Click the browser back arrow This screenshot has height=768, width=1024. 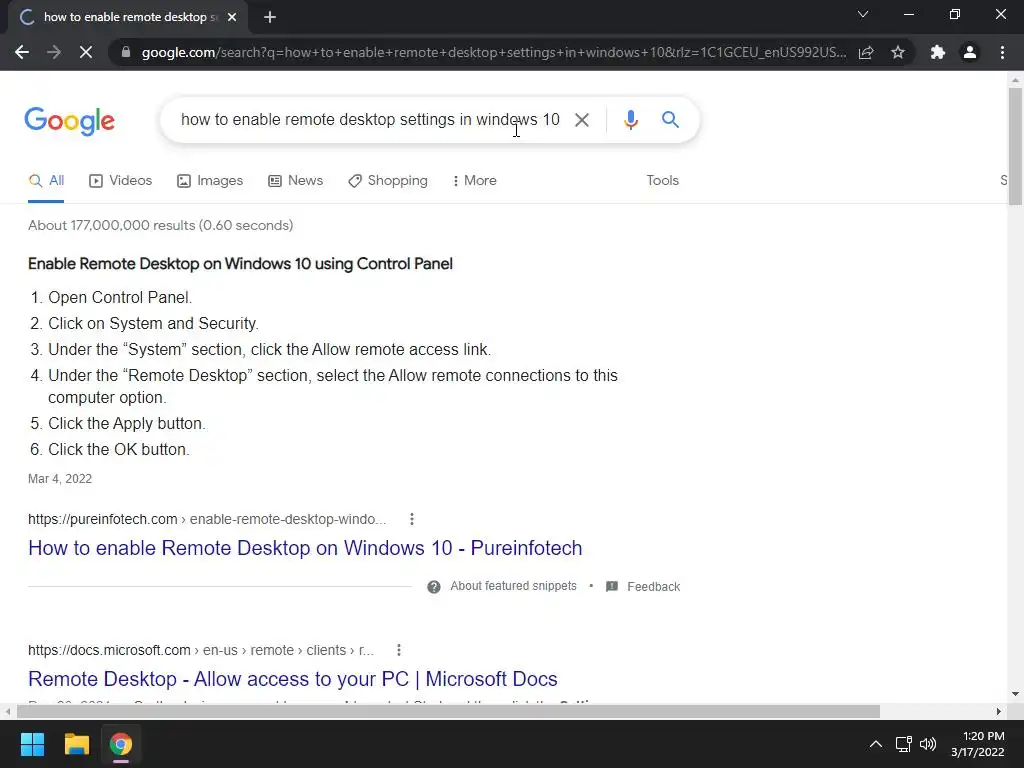coord(22,52)
